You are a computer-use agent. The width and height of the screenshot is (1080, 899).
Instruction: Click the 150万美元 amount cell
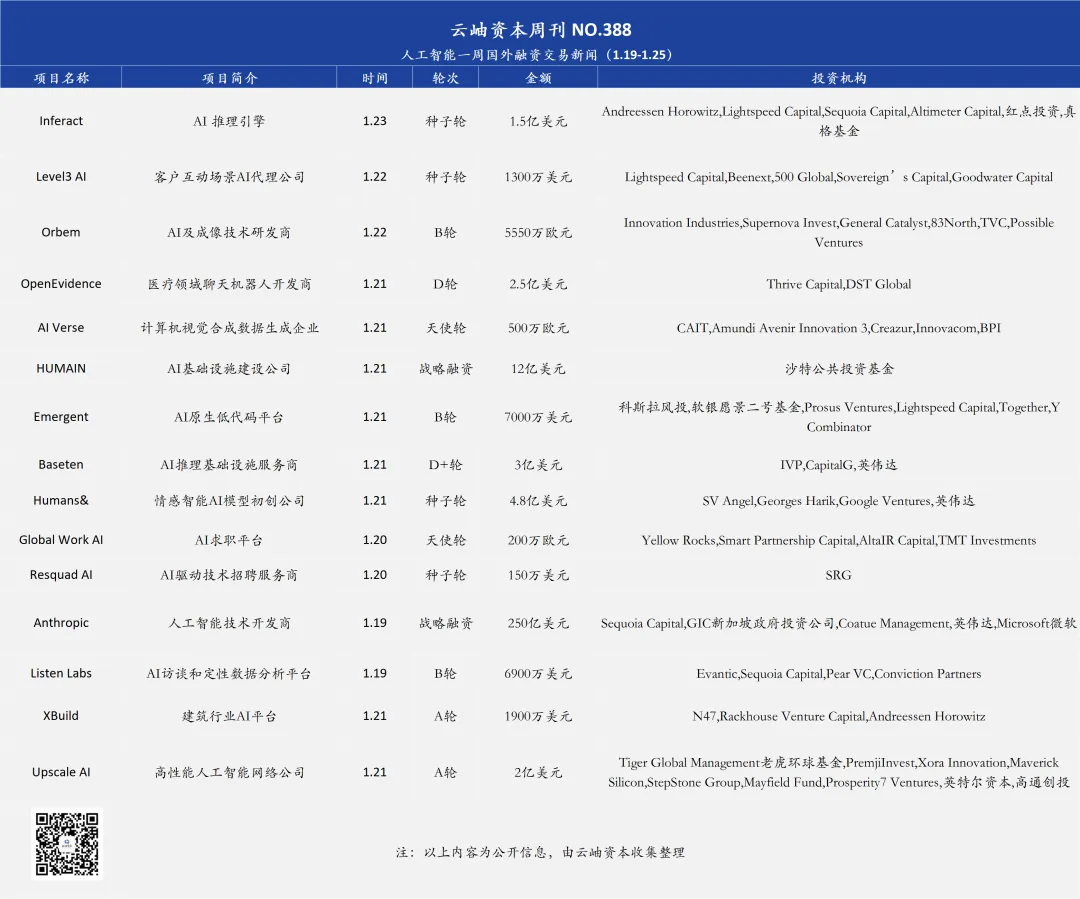coord(538,575)
